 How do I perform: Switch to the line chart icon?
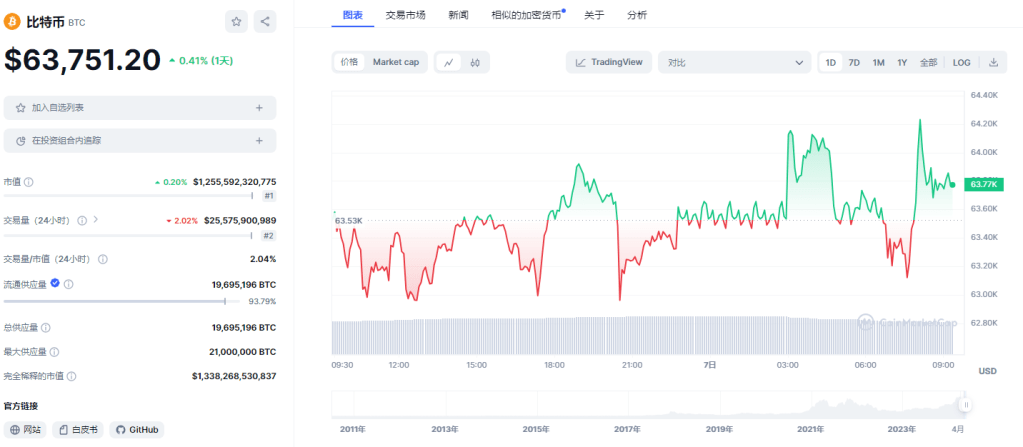tap(449, 62)
